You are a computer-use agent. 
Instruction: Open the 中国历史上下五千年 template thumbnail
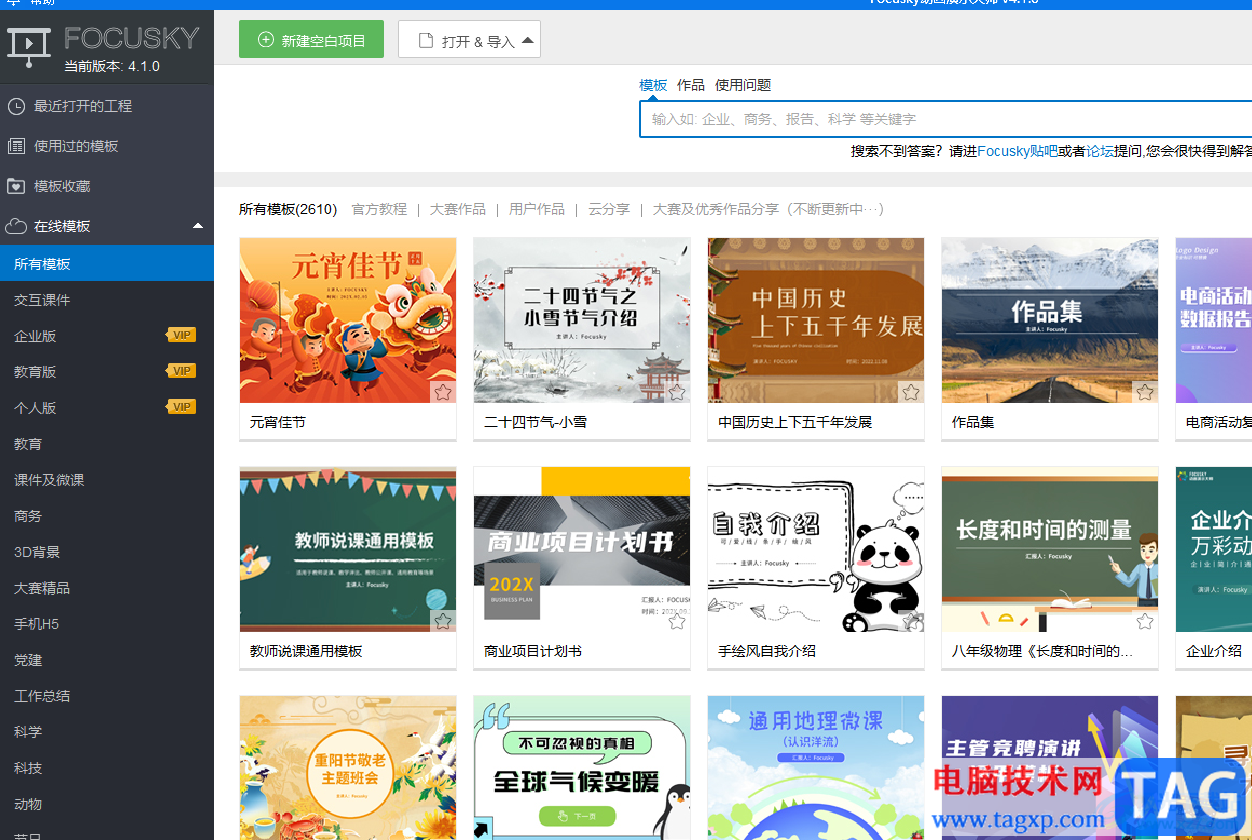tap(816, 320)
